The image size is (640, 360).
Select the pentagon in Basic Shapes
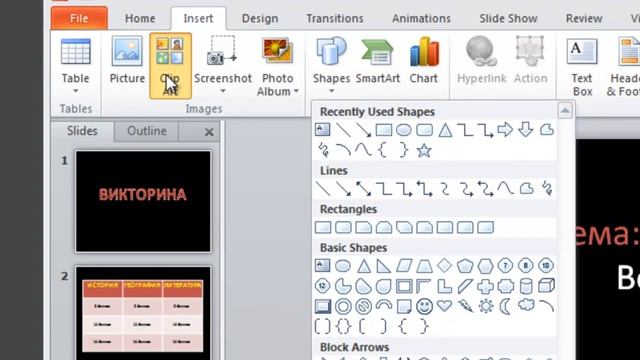[x=465, y=266]
